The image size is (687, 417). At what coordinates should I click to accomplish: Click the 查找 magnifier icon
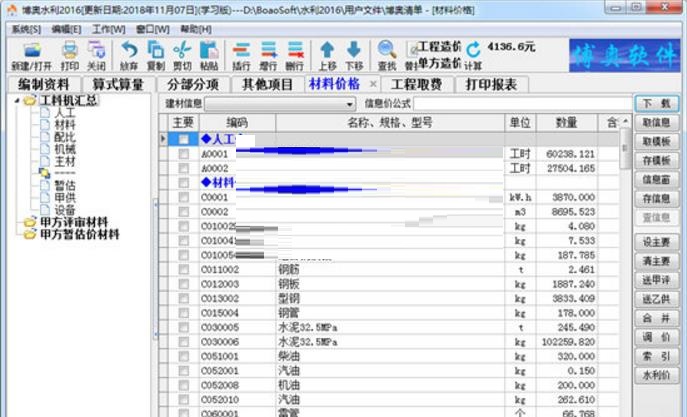click(x=387, y=51)
